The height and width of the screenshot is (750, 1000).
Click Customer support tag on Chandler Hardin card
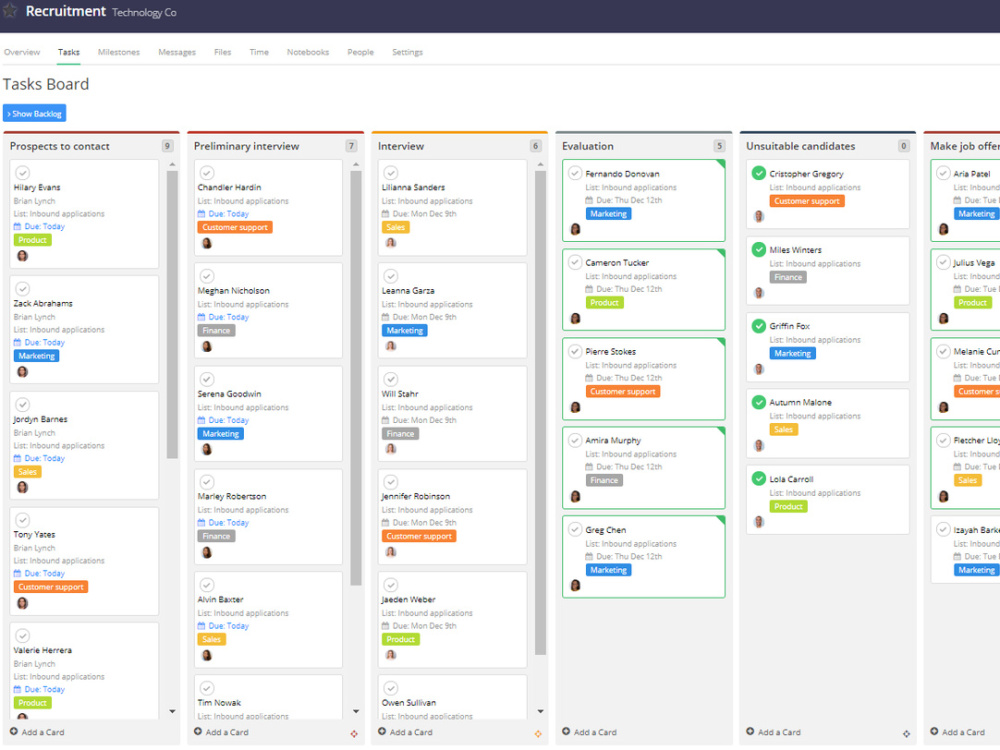pyautogui.click(x=235, y=228)
